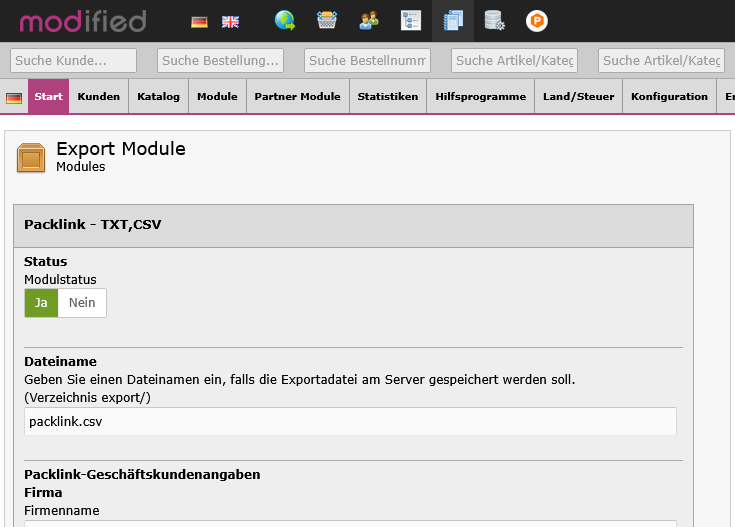Click the highlighted documents modules icon
Image resolution: width=735 pixels, height=527 pixels.
point(453,20)
